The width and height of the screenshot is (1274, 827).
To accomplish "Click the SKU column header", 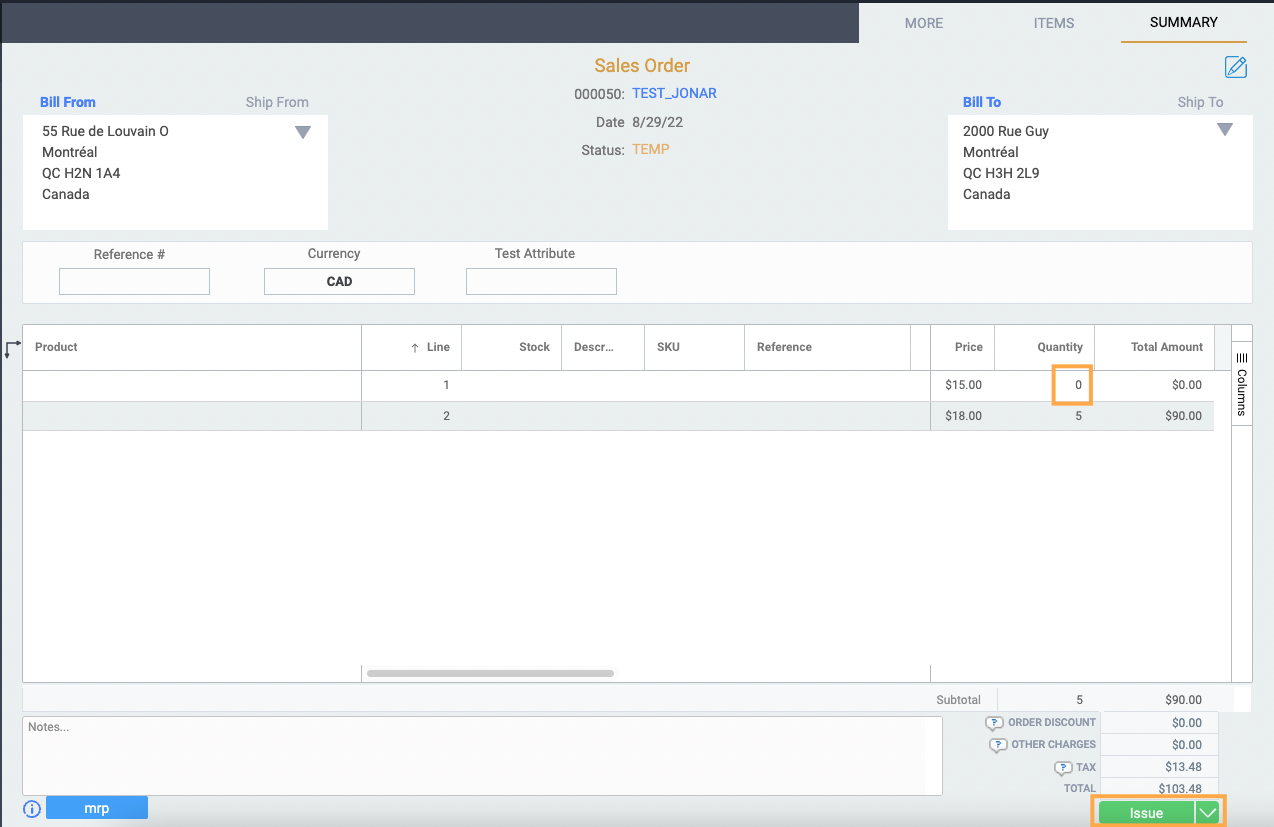I will pyautogui.click(x=694, y=347).
